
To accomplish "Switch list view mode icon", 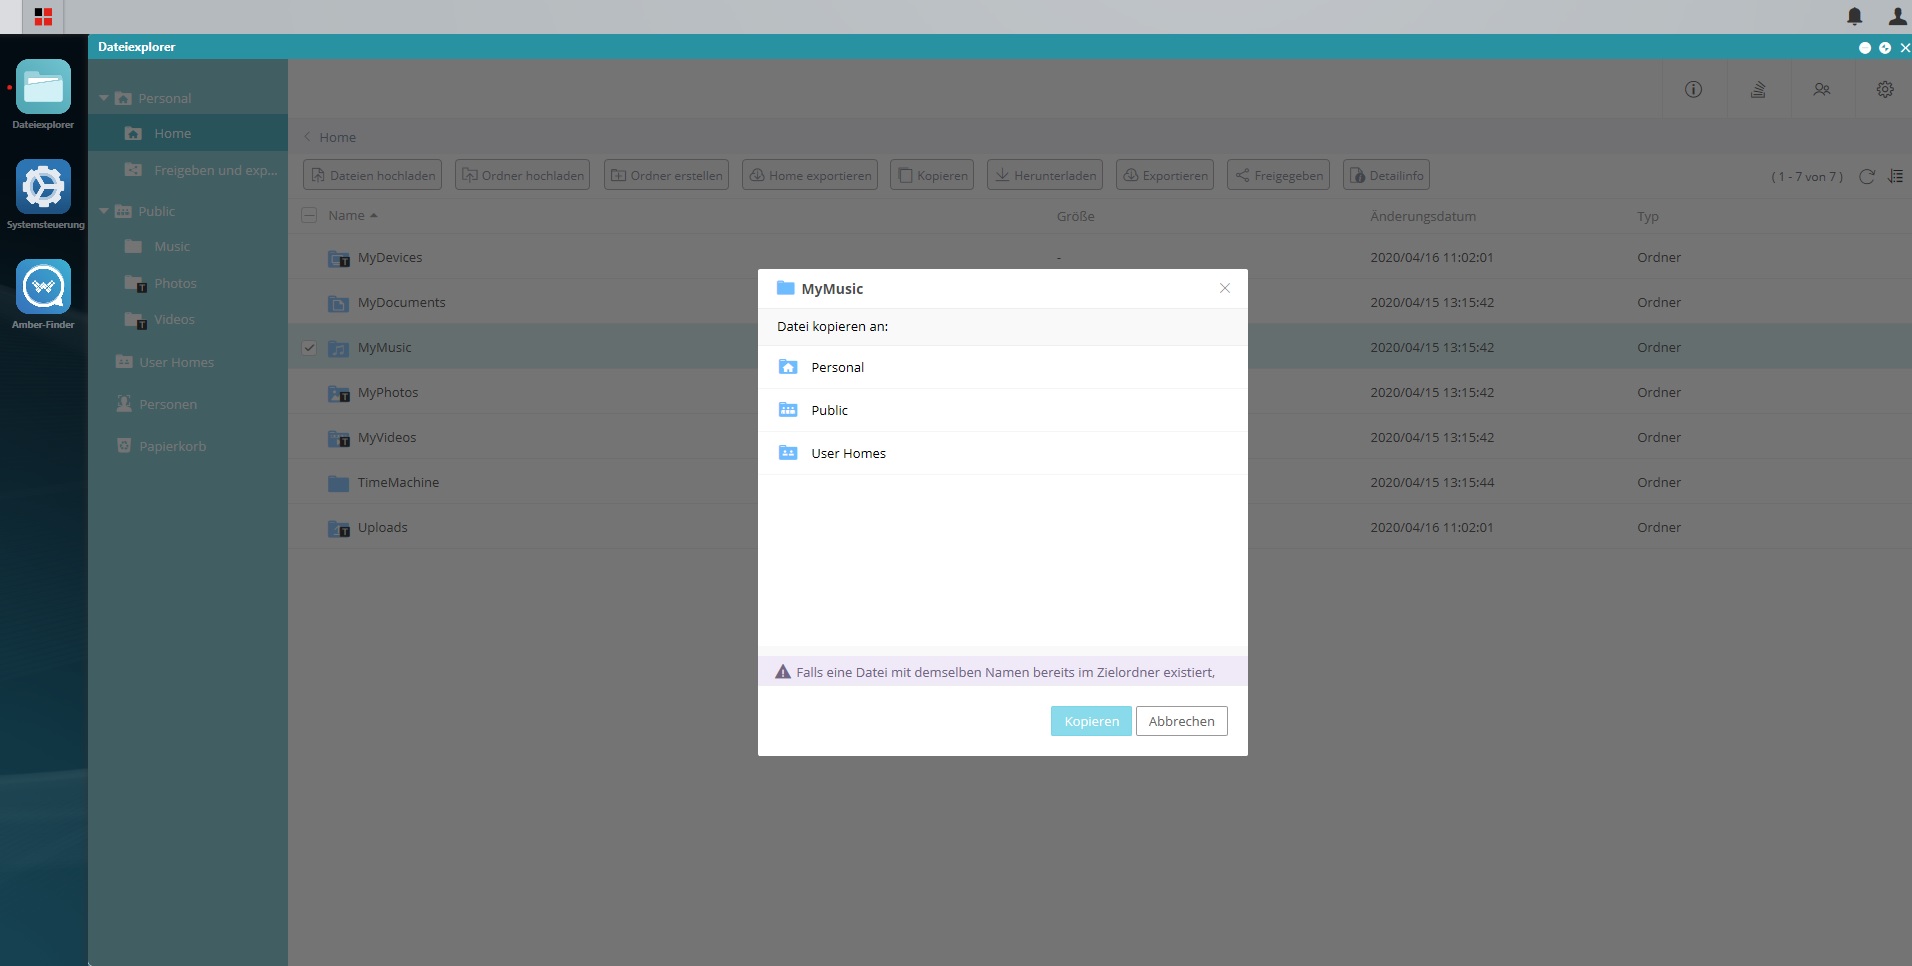I will pos(1895,176).
